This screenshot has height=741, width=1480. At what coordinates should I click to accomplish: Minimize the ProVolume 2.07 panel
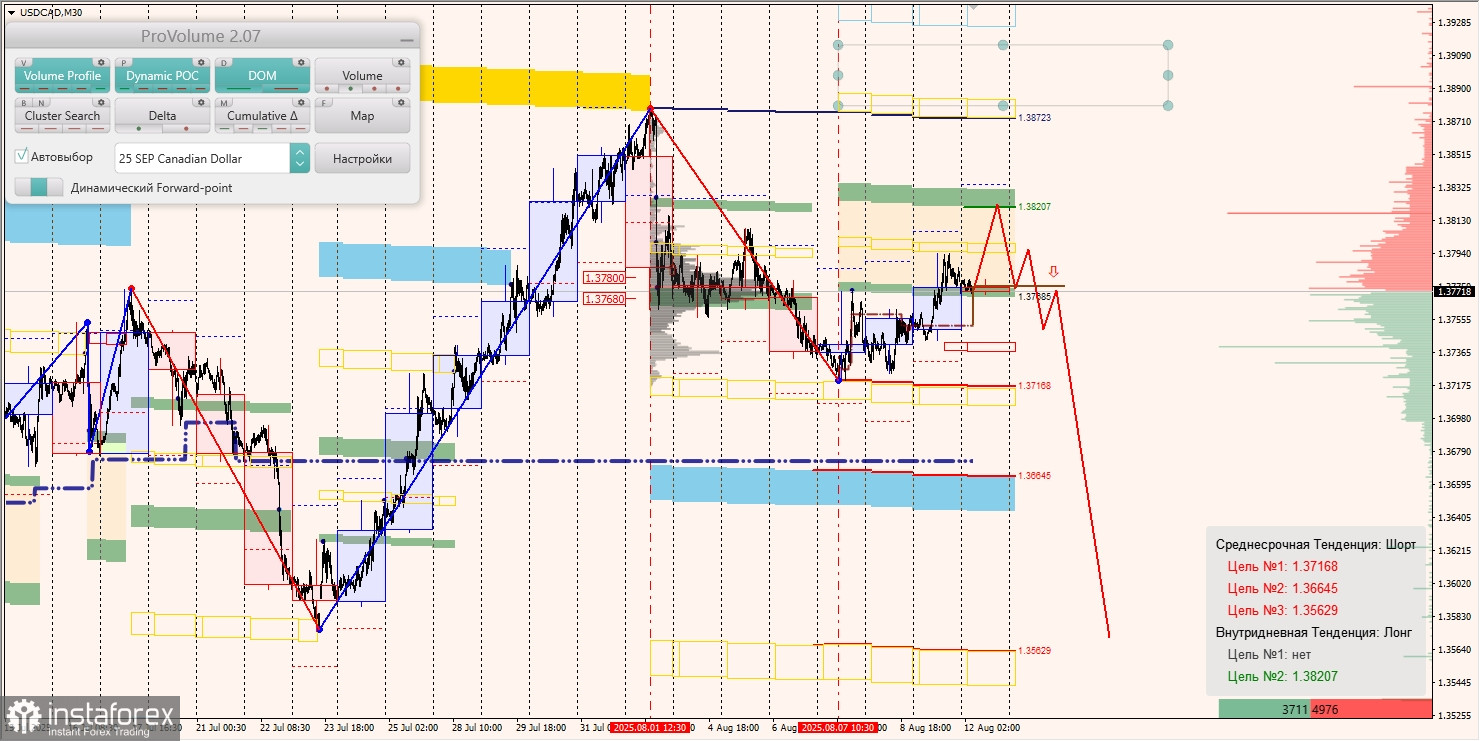tap(406, 40)
